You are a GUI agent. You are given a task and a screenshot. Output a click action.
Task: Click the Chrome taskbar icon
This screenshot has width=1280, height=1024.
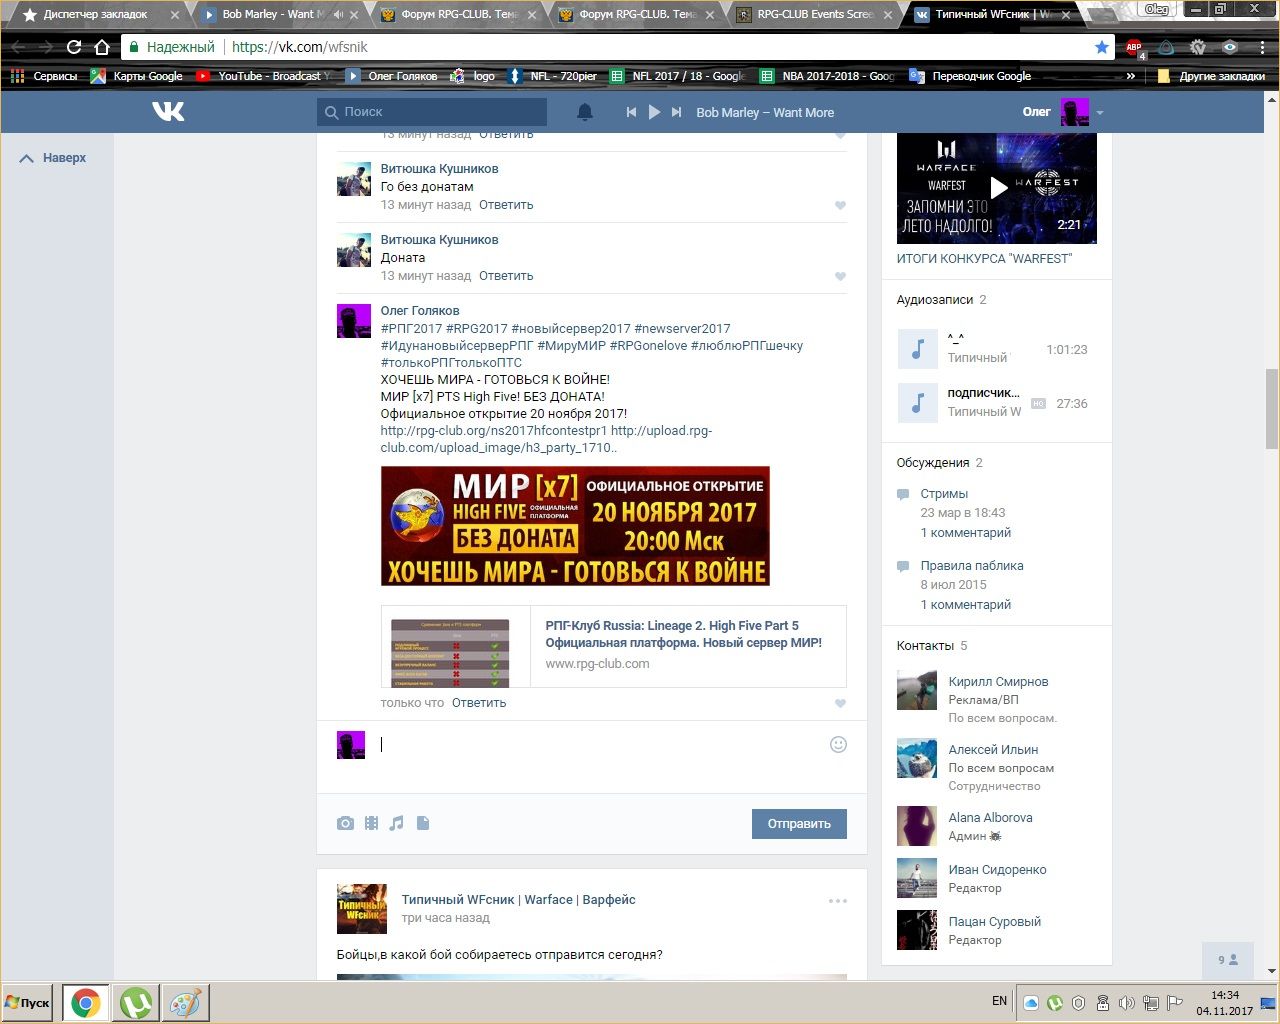(86, 1003)
